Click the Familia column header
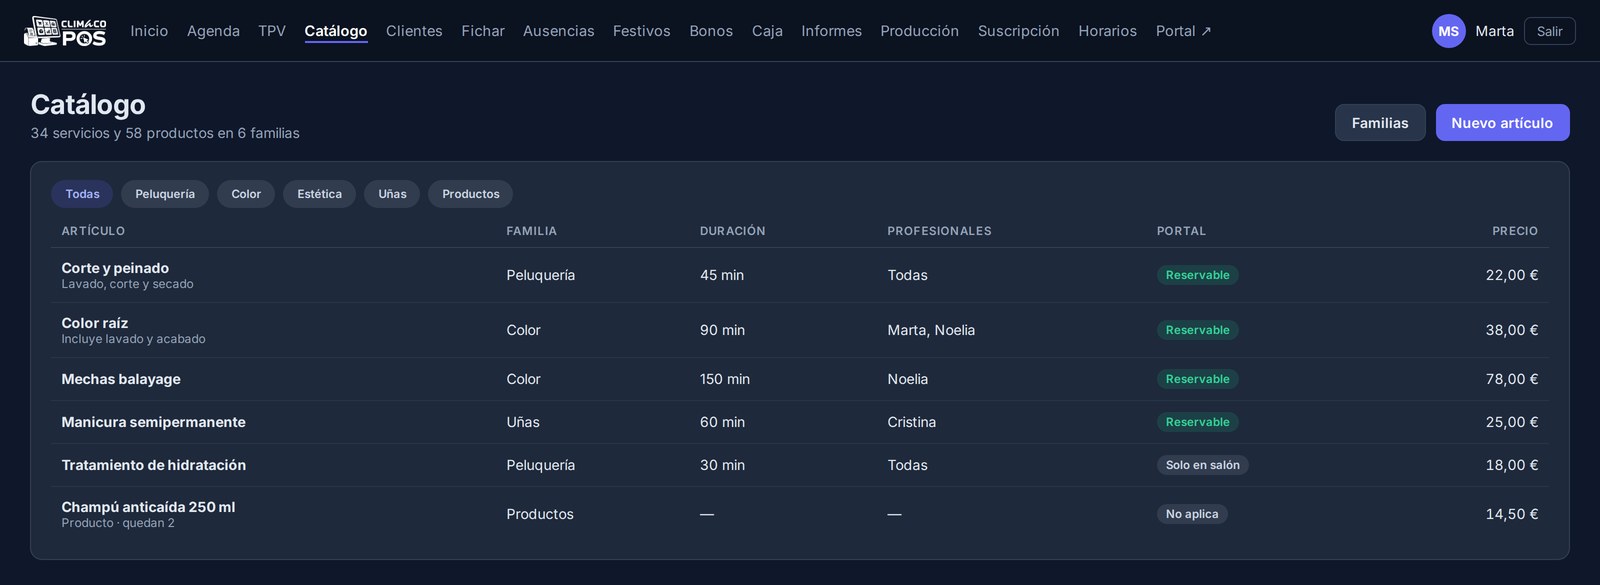1600x585 pixels. (x=531, y=231)
